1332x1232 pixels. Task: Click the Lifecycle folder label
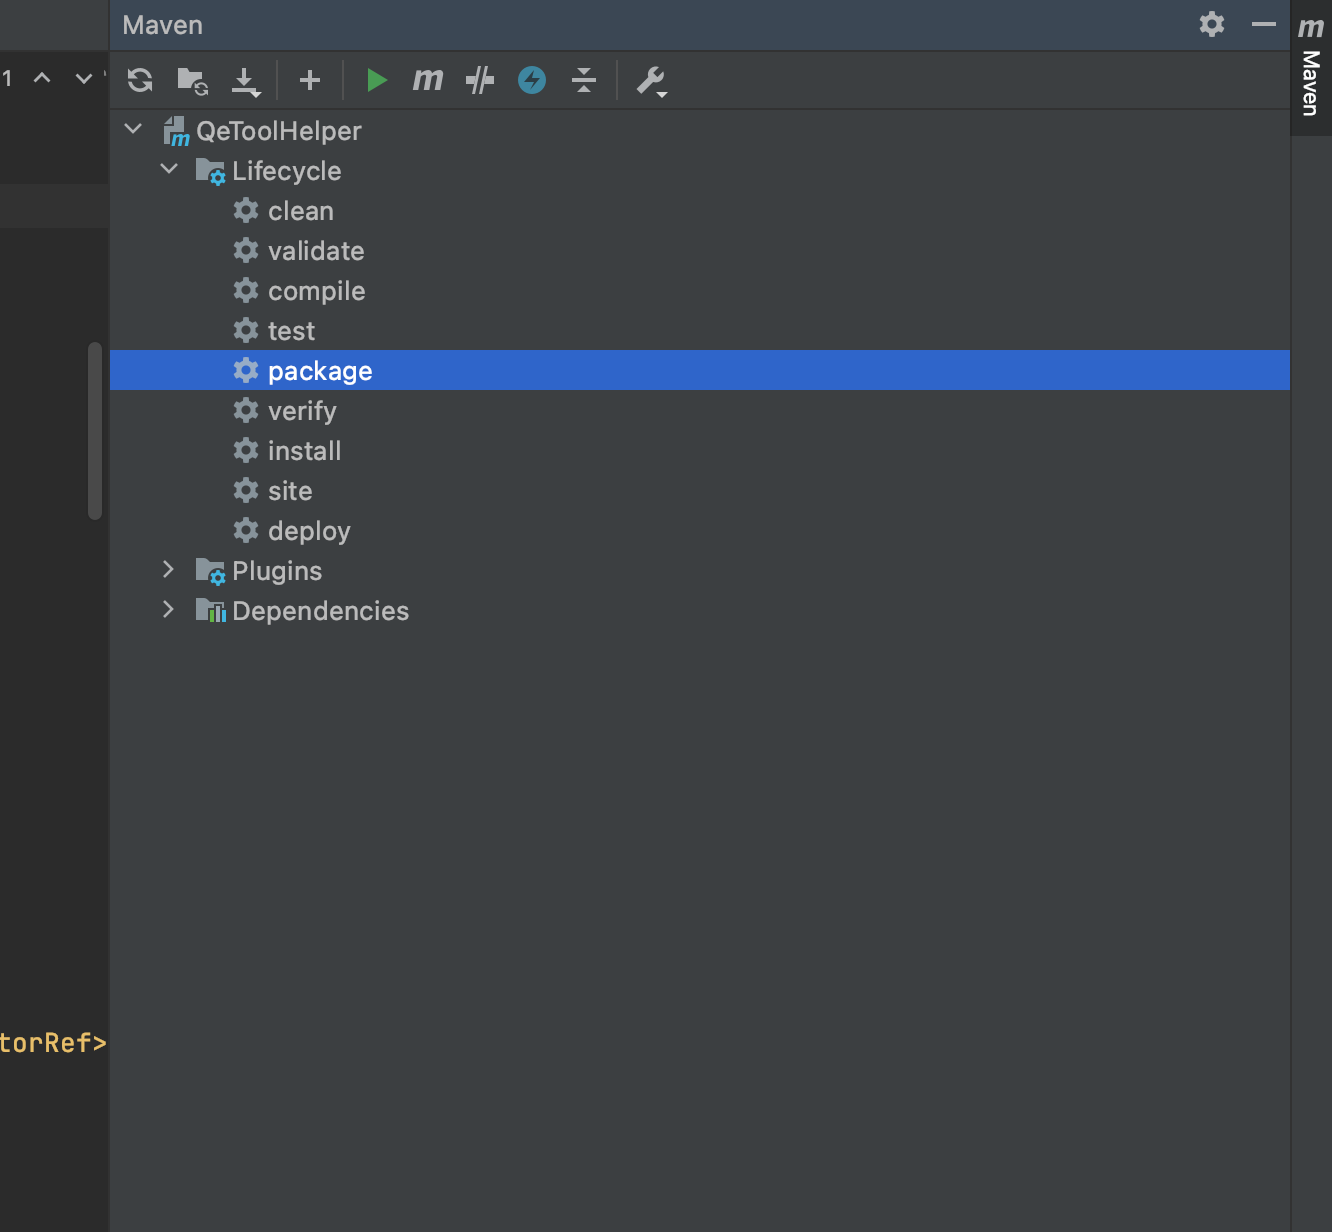pyautogui.click(x=287, y=171)
